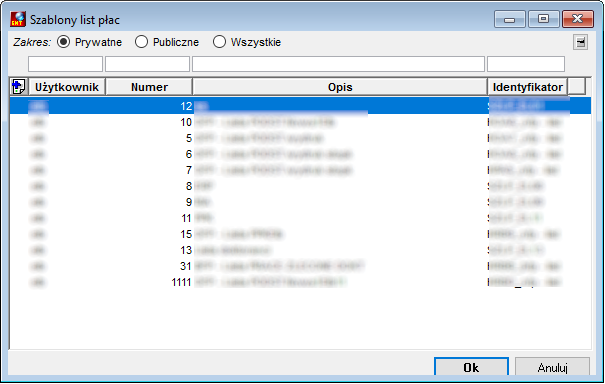Sort by the Identyfikator column header
605x384 pixels.
pos(527,87)
